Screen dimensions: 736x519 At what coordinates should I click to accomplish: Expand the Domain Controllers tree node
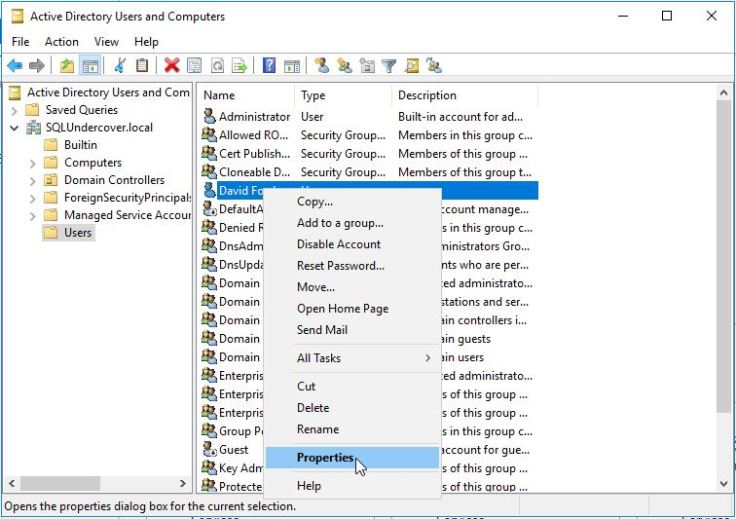(x=32, y=181)
